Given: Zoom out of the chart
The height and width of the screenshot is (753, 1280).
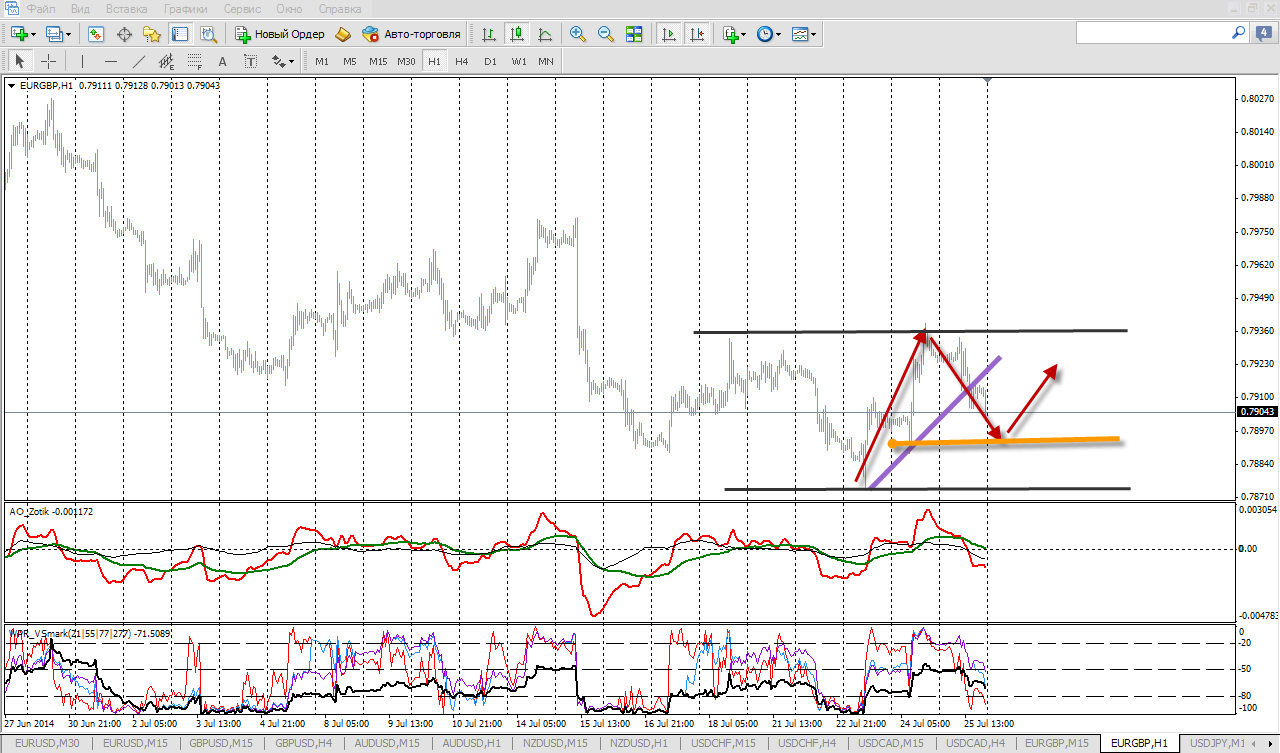Looking at the screenshot, I should [606, 34].
